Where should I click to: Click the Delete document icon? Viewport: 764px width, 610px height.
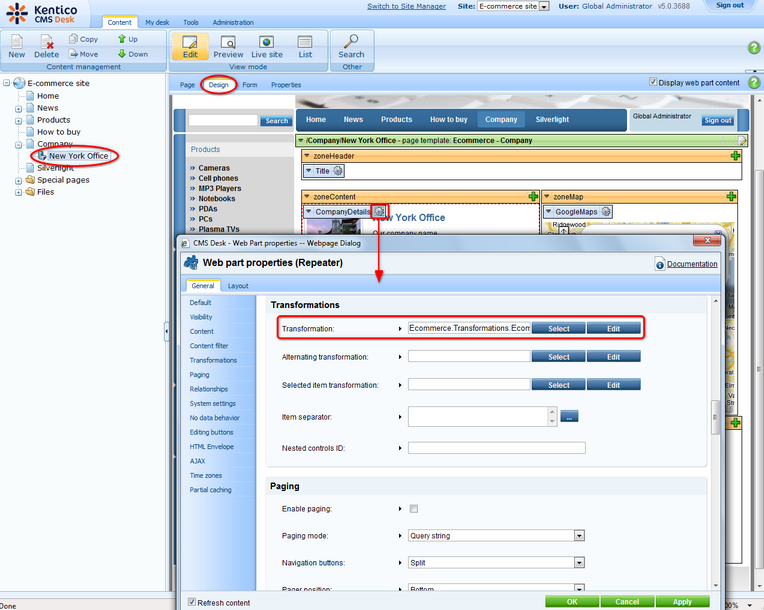(x=46, y=42)
